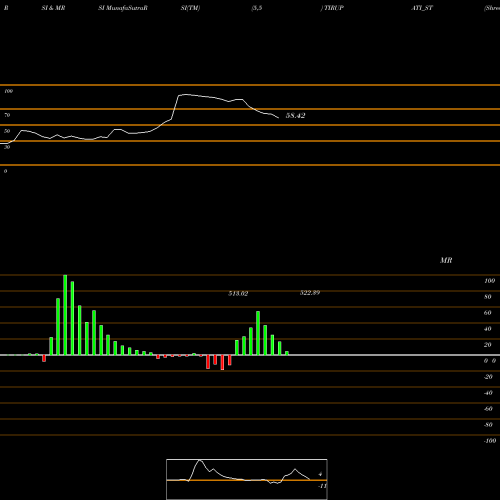Screen dimensions: 500x500
Task: Click the 'SI & MR' header text
Action: (53, 8)
